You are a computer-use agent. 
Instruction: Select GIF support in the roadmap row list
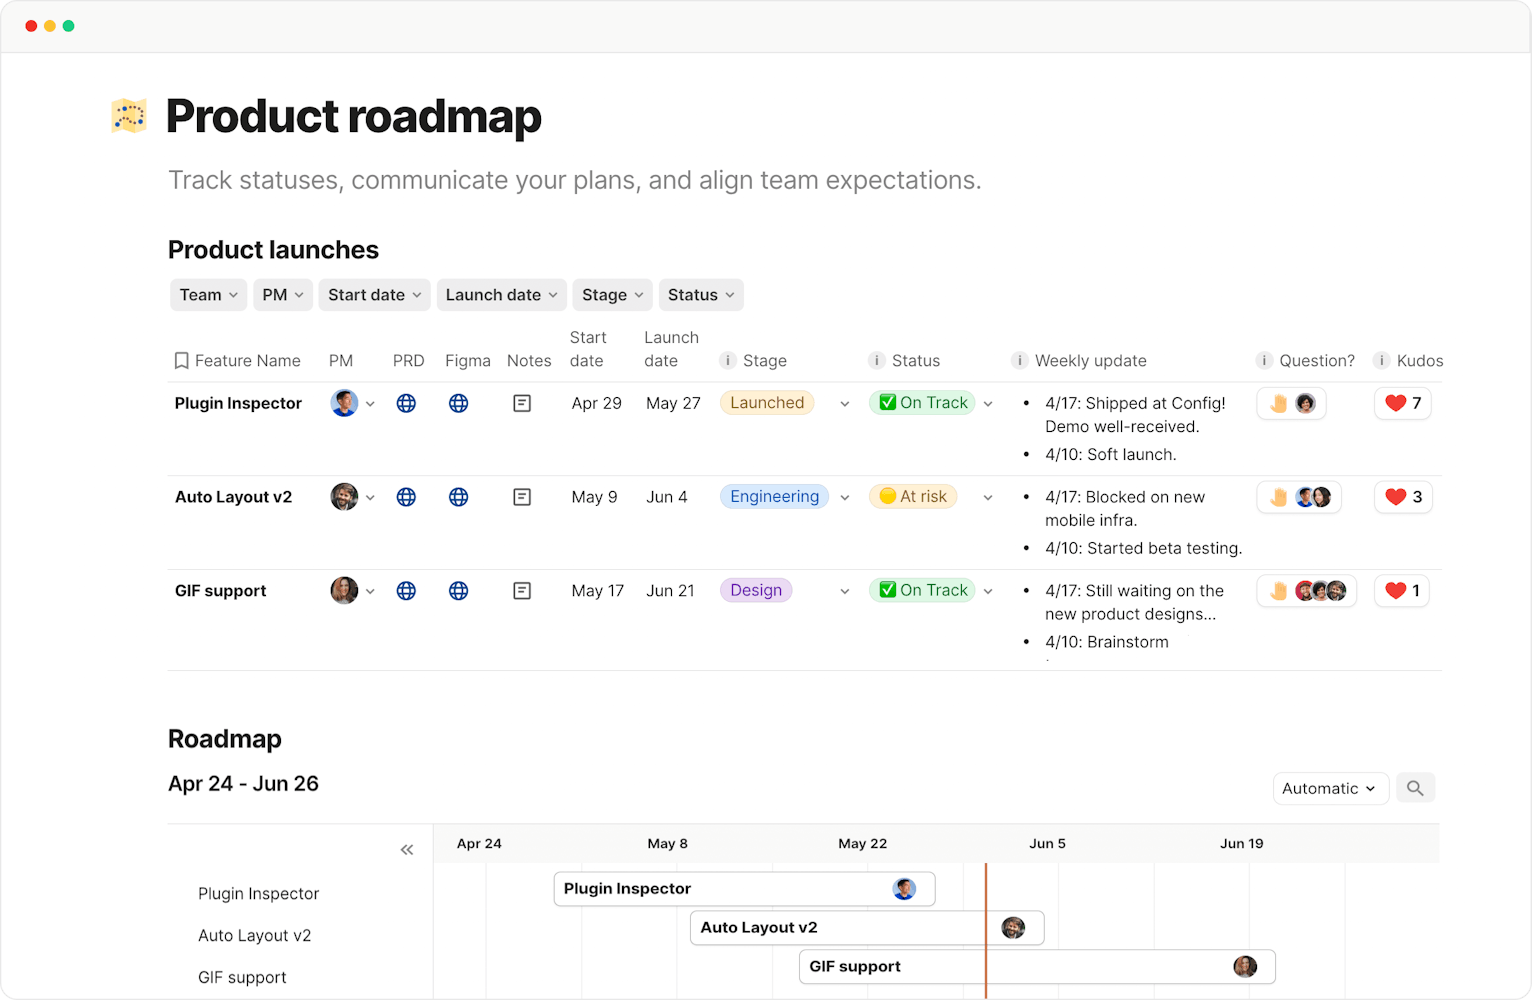tap(242, 977)
